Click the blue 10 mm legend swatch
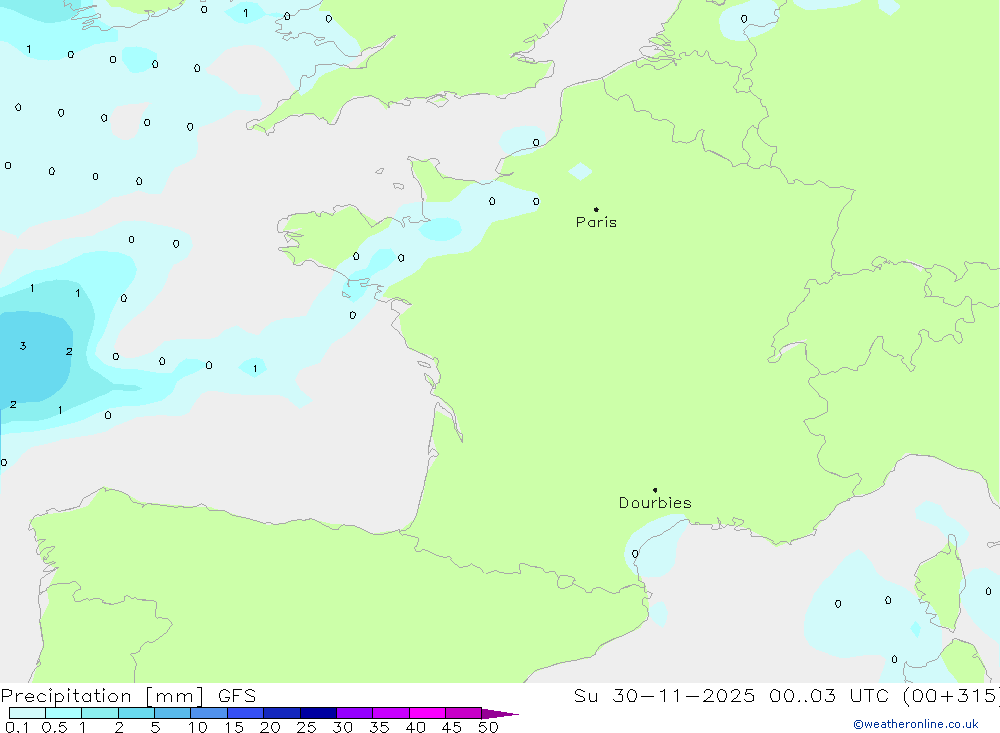1000x733 pixels. [x=209, y=713]
